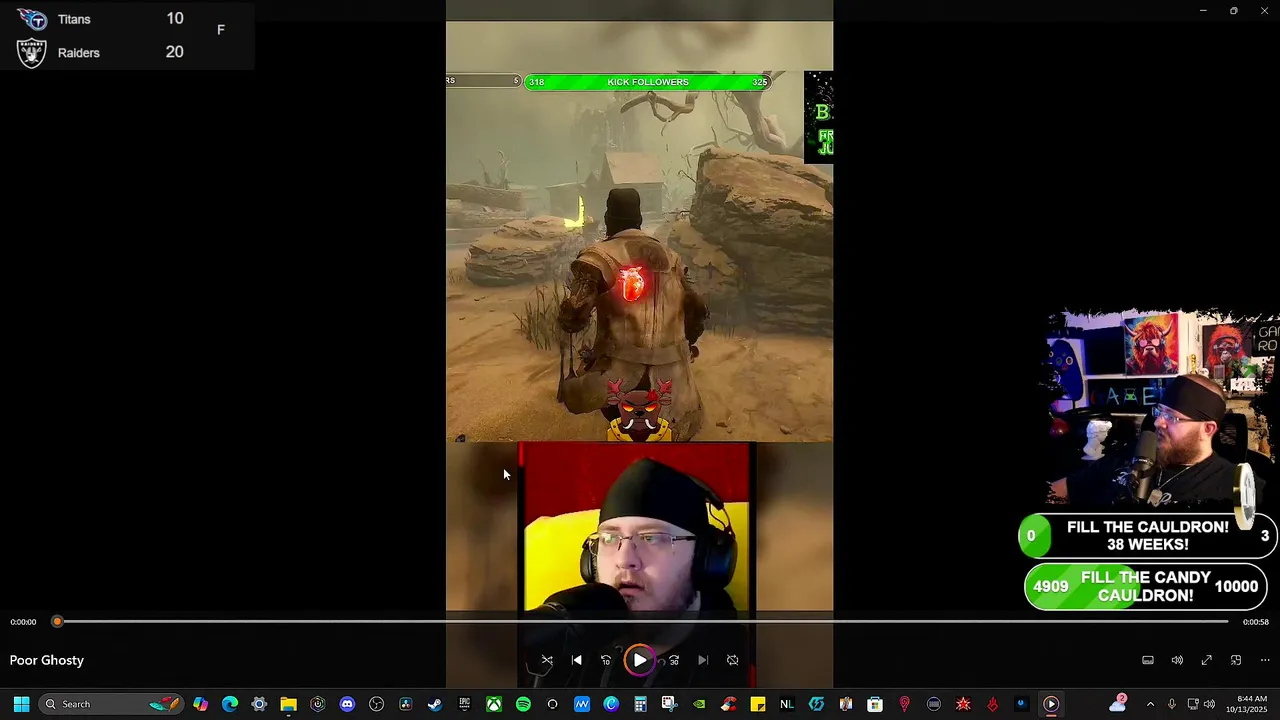Open the Windows Start menu
Screen dimensions: 1280x720
click(21, 704)
